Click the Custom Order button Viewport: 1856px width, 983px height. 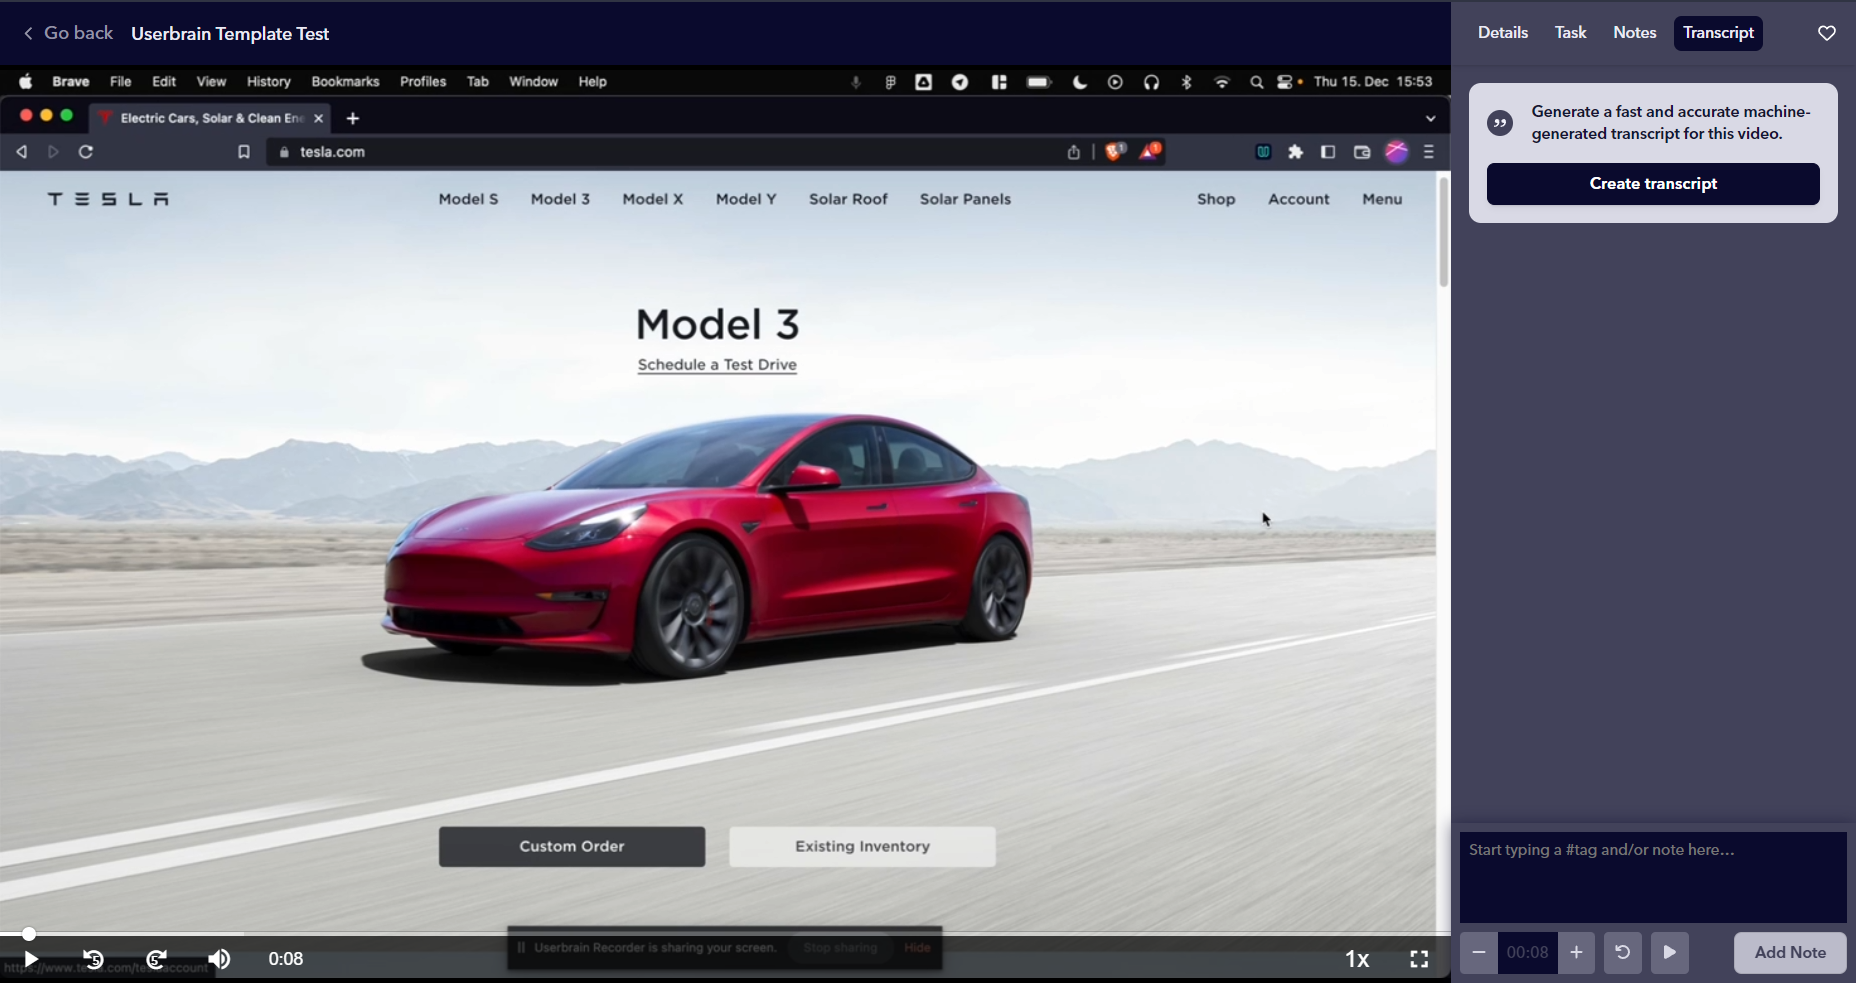(572, 847)
